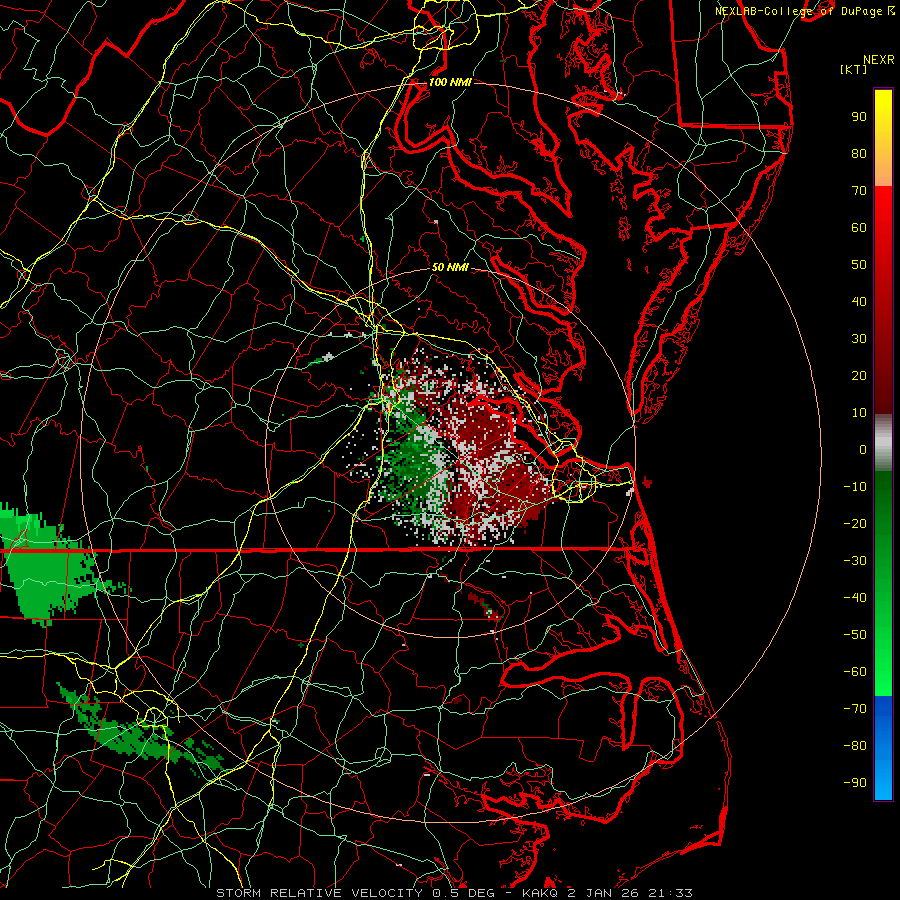Click the positive 40 scale value

click(859, 301)
